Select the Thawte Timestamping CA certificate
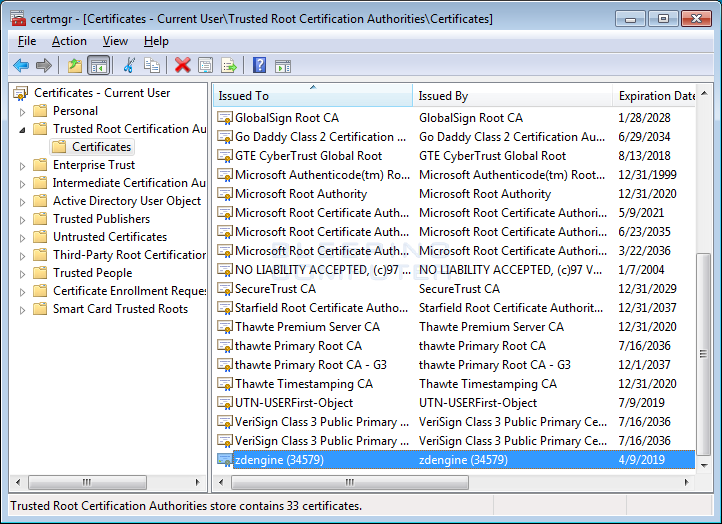 coord(303,384)
